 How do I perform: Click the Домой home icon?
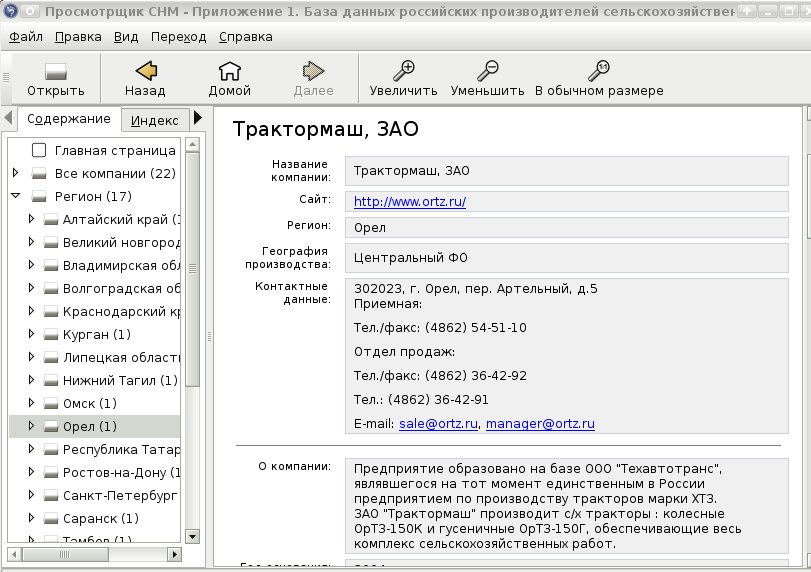pos(230,71)
